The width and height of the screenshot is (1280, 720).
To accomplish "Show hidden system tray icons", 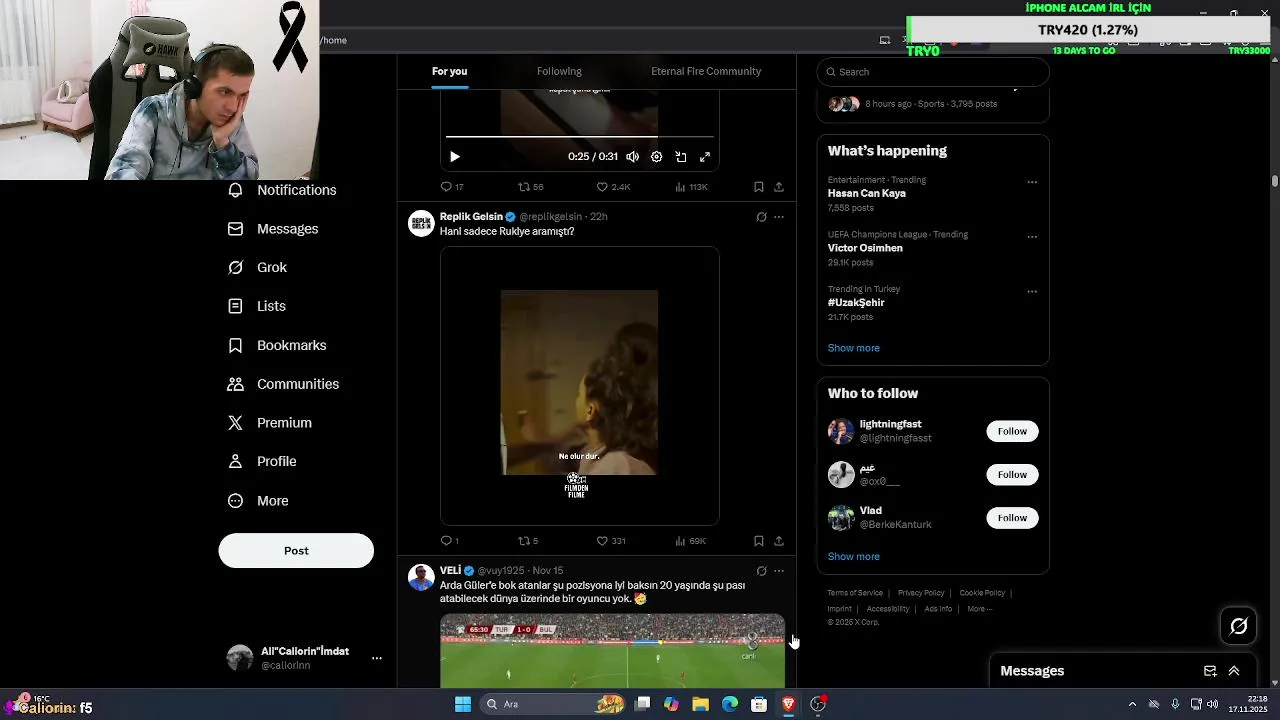I will (1132, 704).
